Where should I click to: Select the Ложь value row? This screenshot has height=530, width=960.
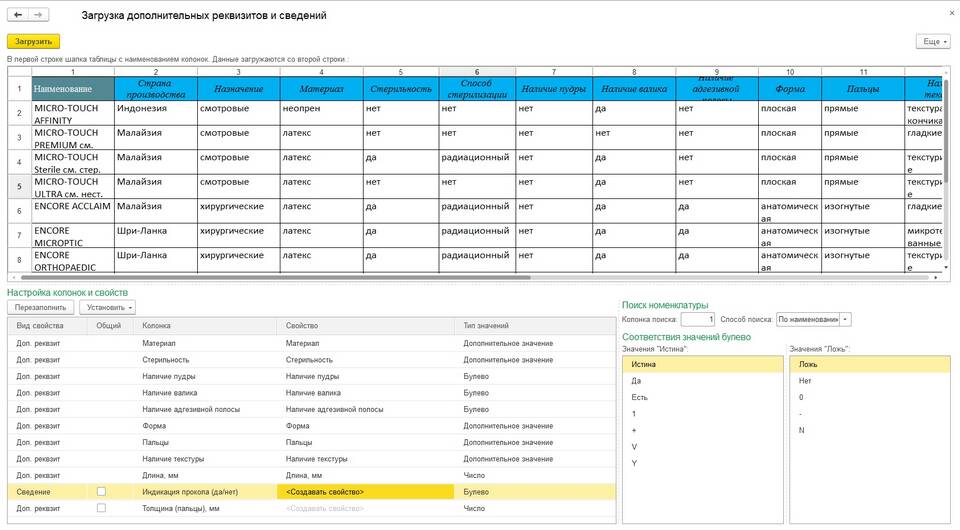tap(869, 364)
